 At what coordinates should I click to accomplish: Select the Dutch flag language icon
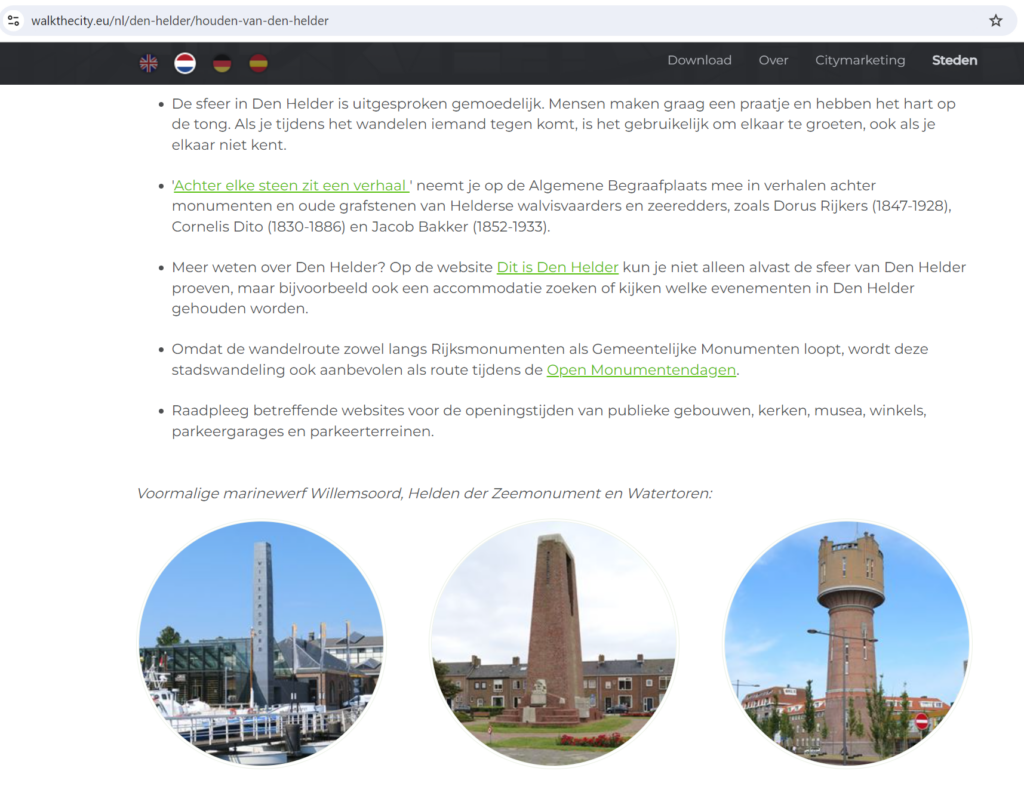click(x=185, y=63)
